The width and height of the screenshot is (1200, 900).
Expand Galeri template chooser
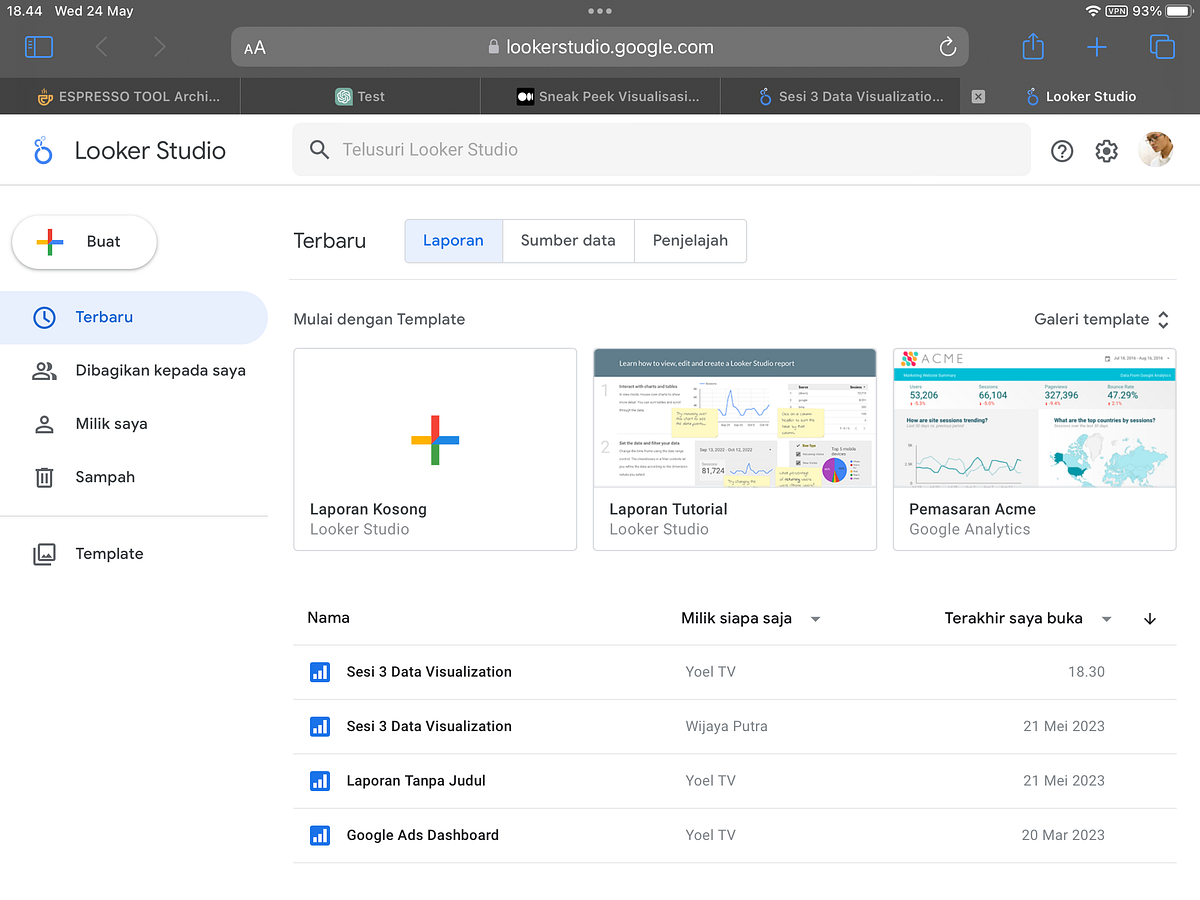pos(1102,320)
